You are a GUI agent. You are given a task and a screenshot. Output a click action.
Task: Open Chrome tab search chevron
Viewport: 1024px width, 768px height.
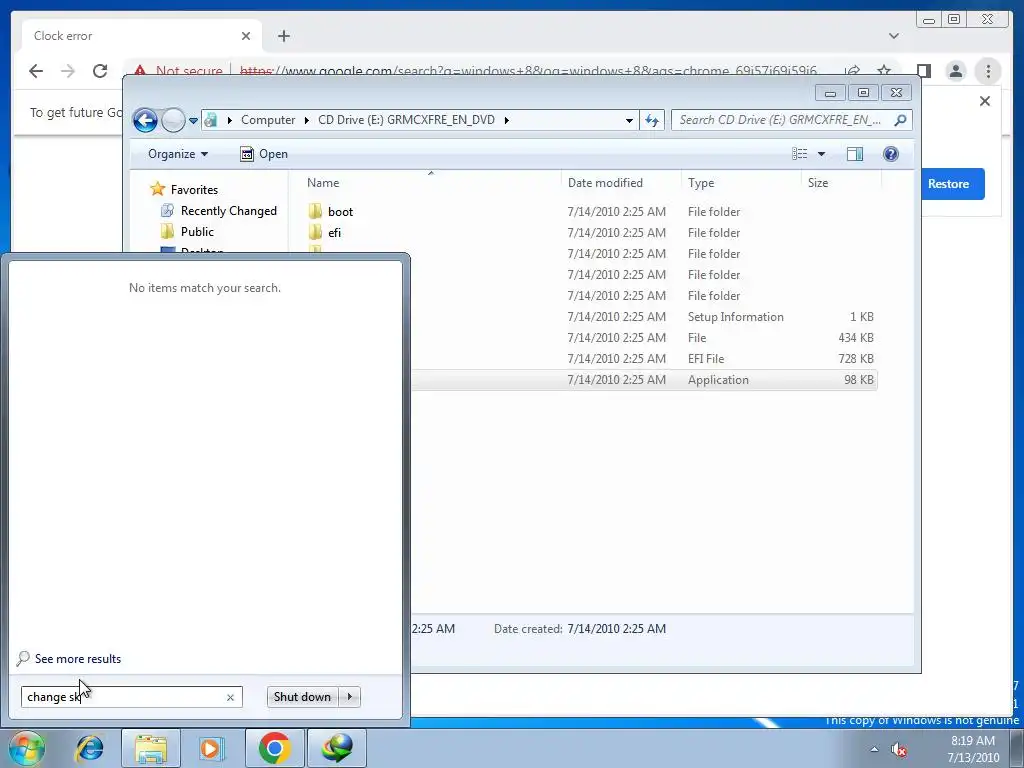pos(894,36)
